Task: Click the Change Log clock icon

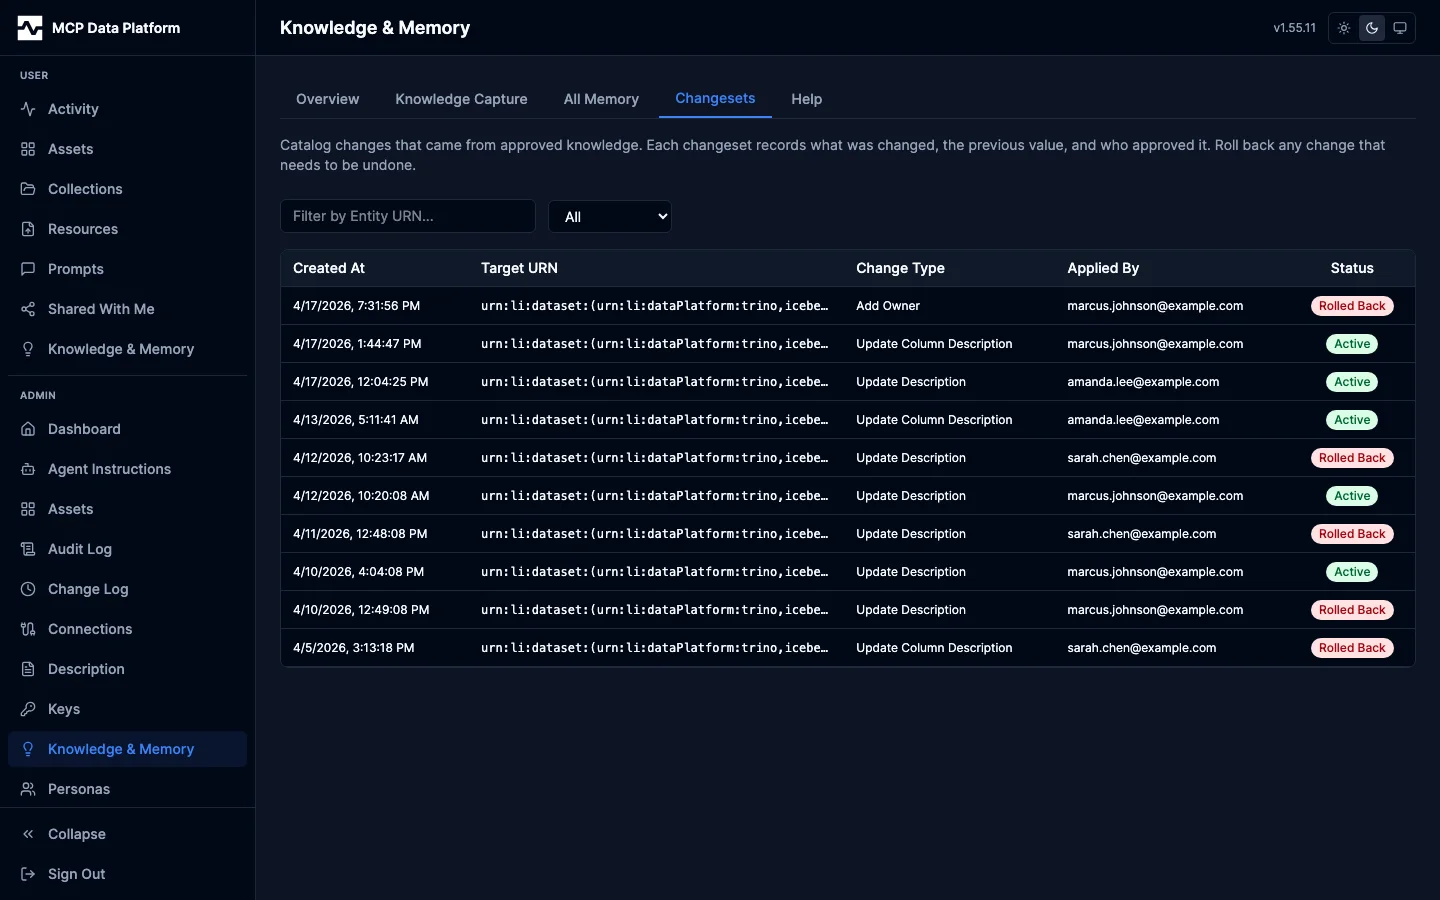Action: [x=28, y=589]
